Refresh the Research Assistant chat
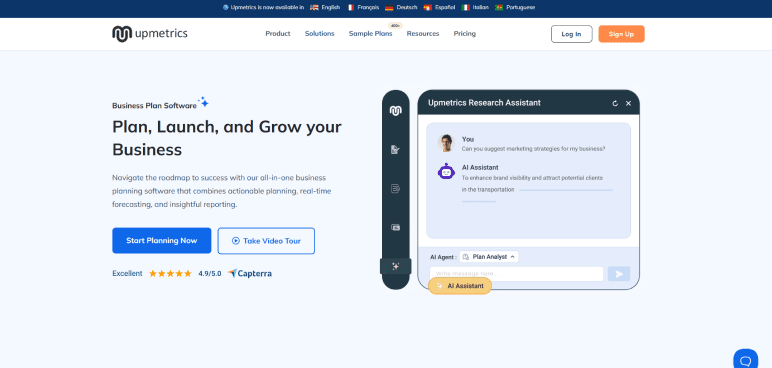 [x=615, y=103]
